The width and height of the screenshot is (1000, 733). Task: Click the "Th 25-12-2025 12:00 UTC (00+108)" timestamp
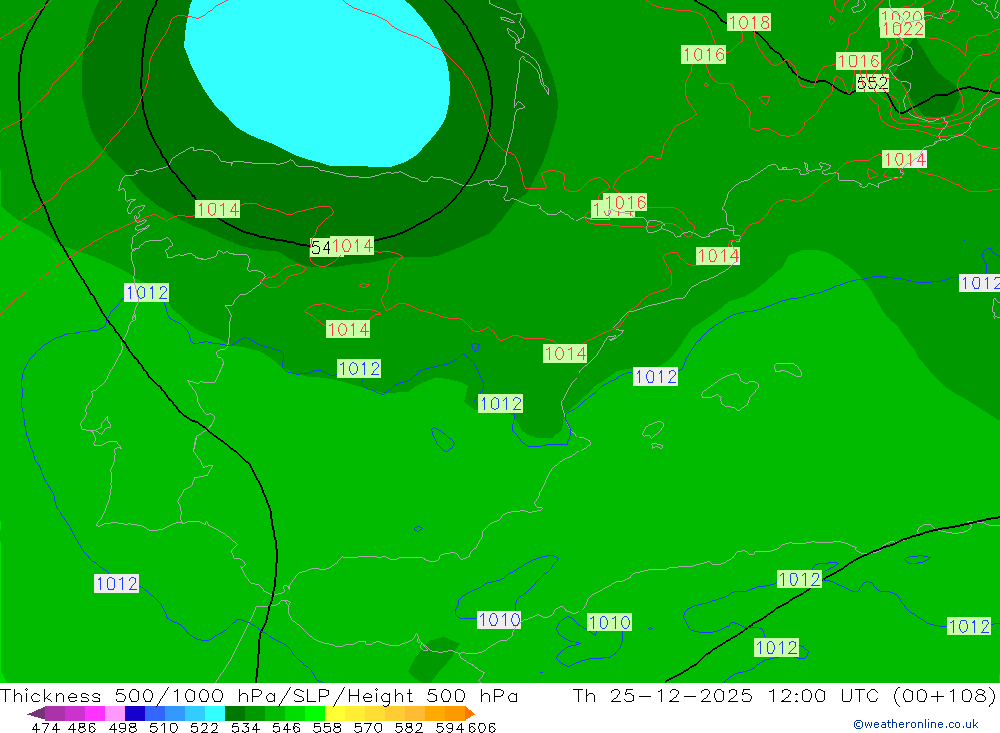pos(784,695)
